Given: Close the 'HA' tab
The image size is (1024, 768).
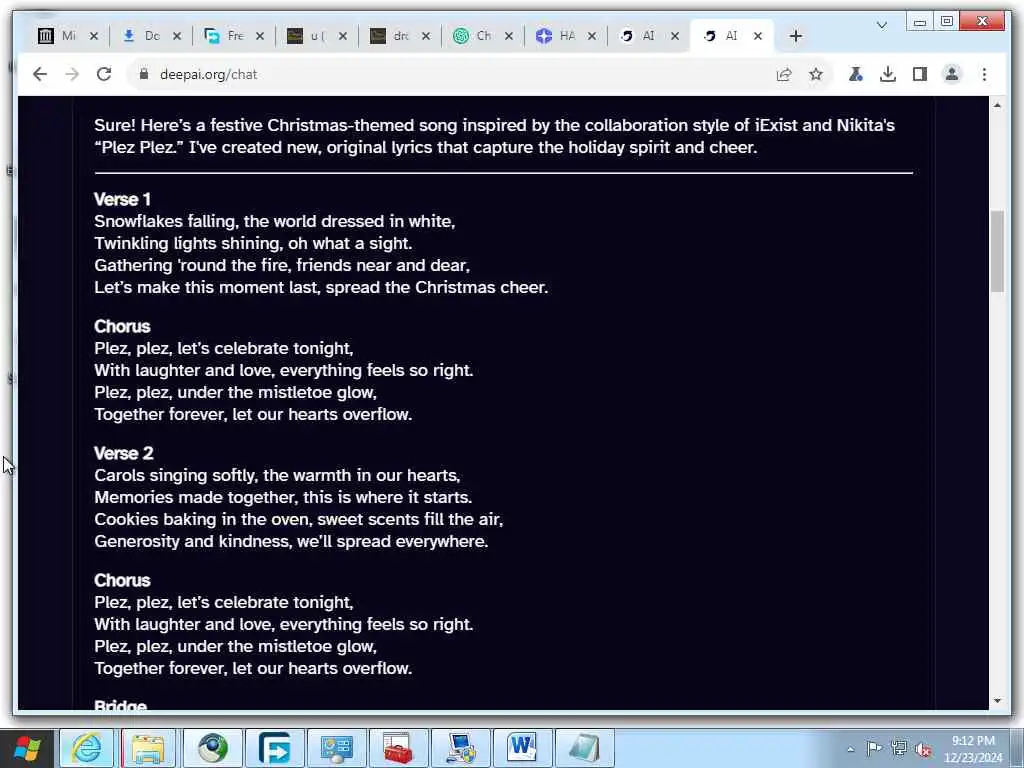Looking at the screenshot, I should pyautogui.click(x=592, y=36).
